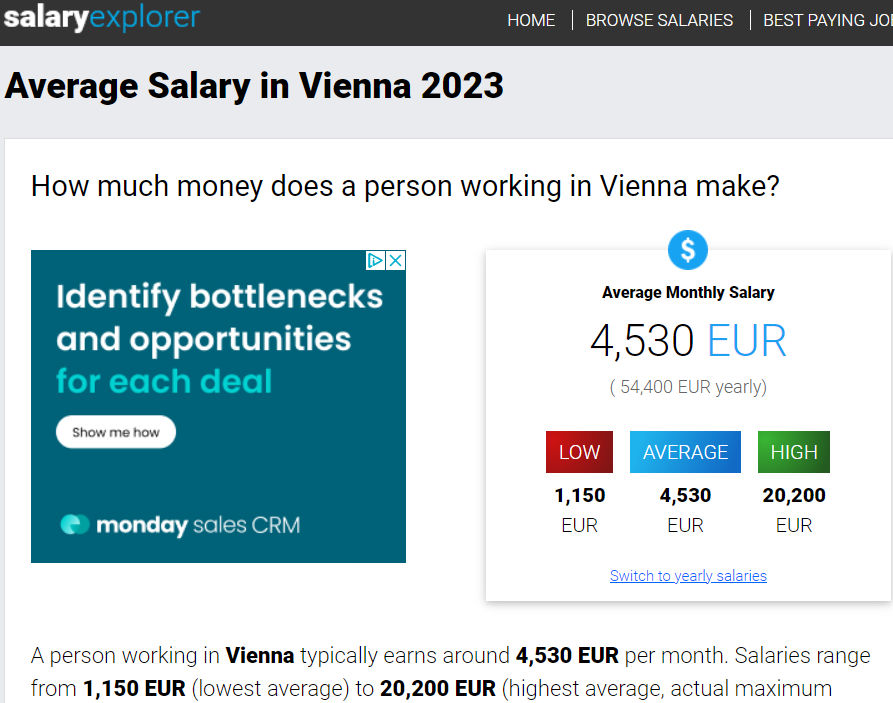Select the blue AVERAGE salary badge
This screenshot has width=893, height=703.
[685, 452]
